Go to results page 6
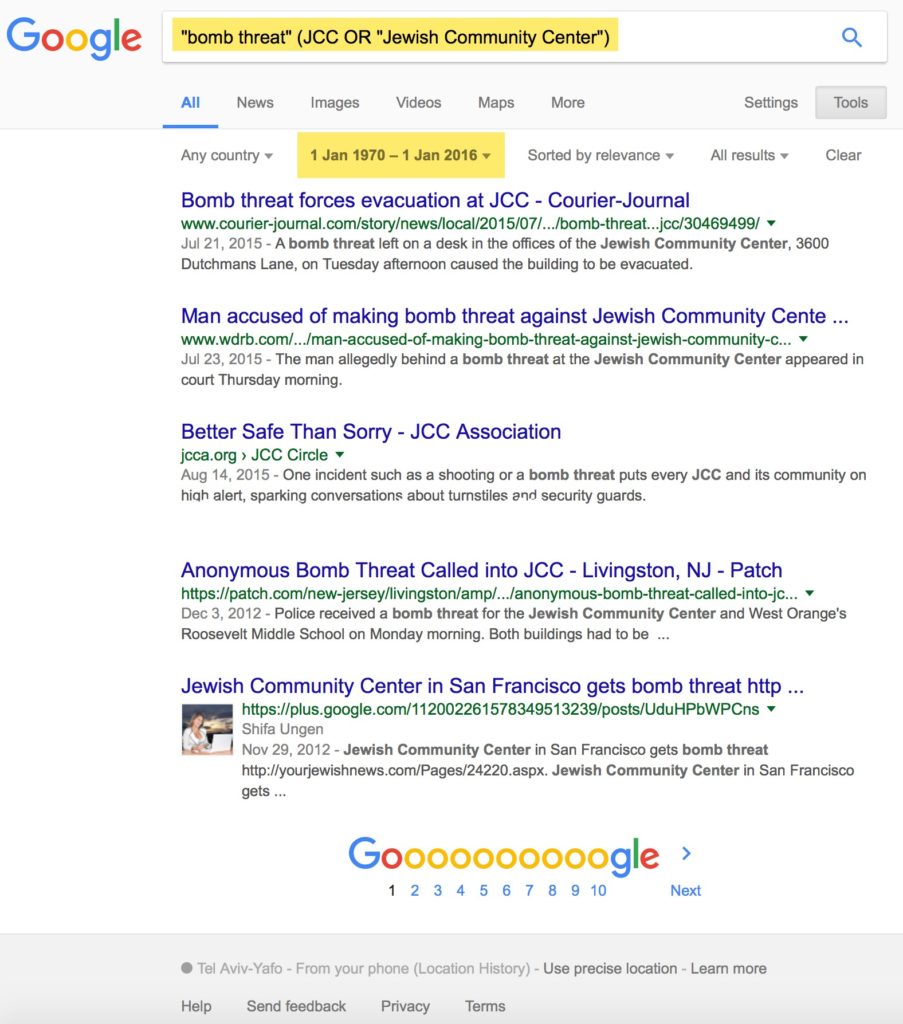This screenshot has width=903, height=1024. click(x=506, y=890)
